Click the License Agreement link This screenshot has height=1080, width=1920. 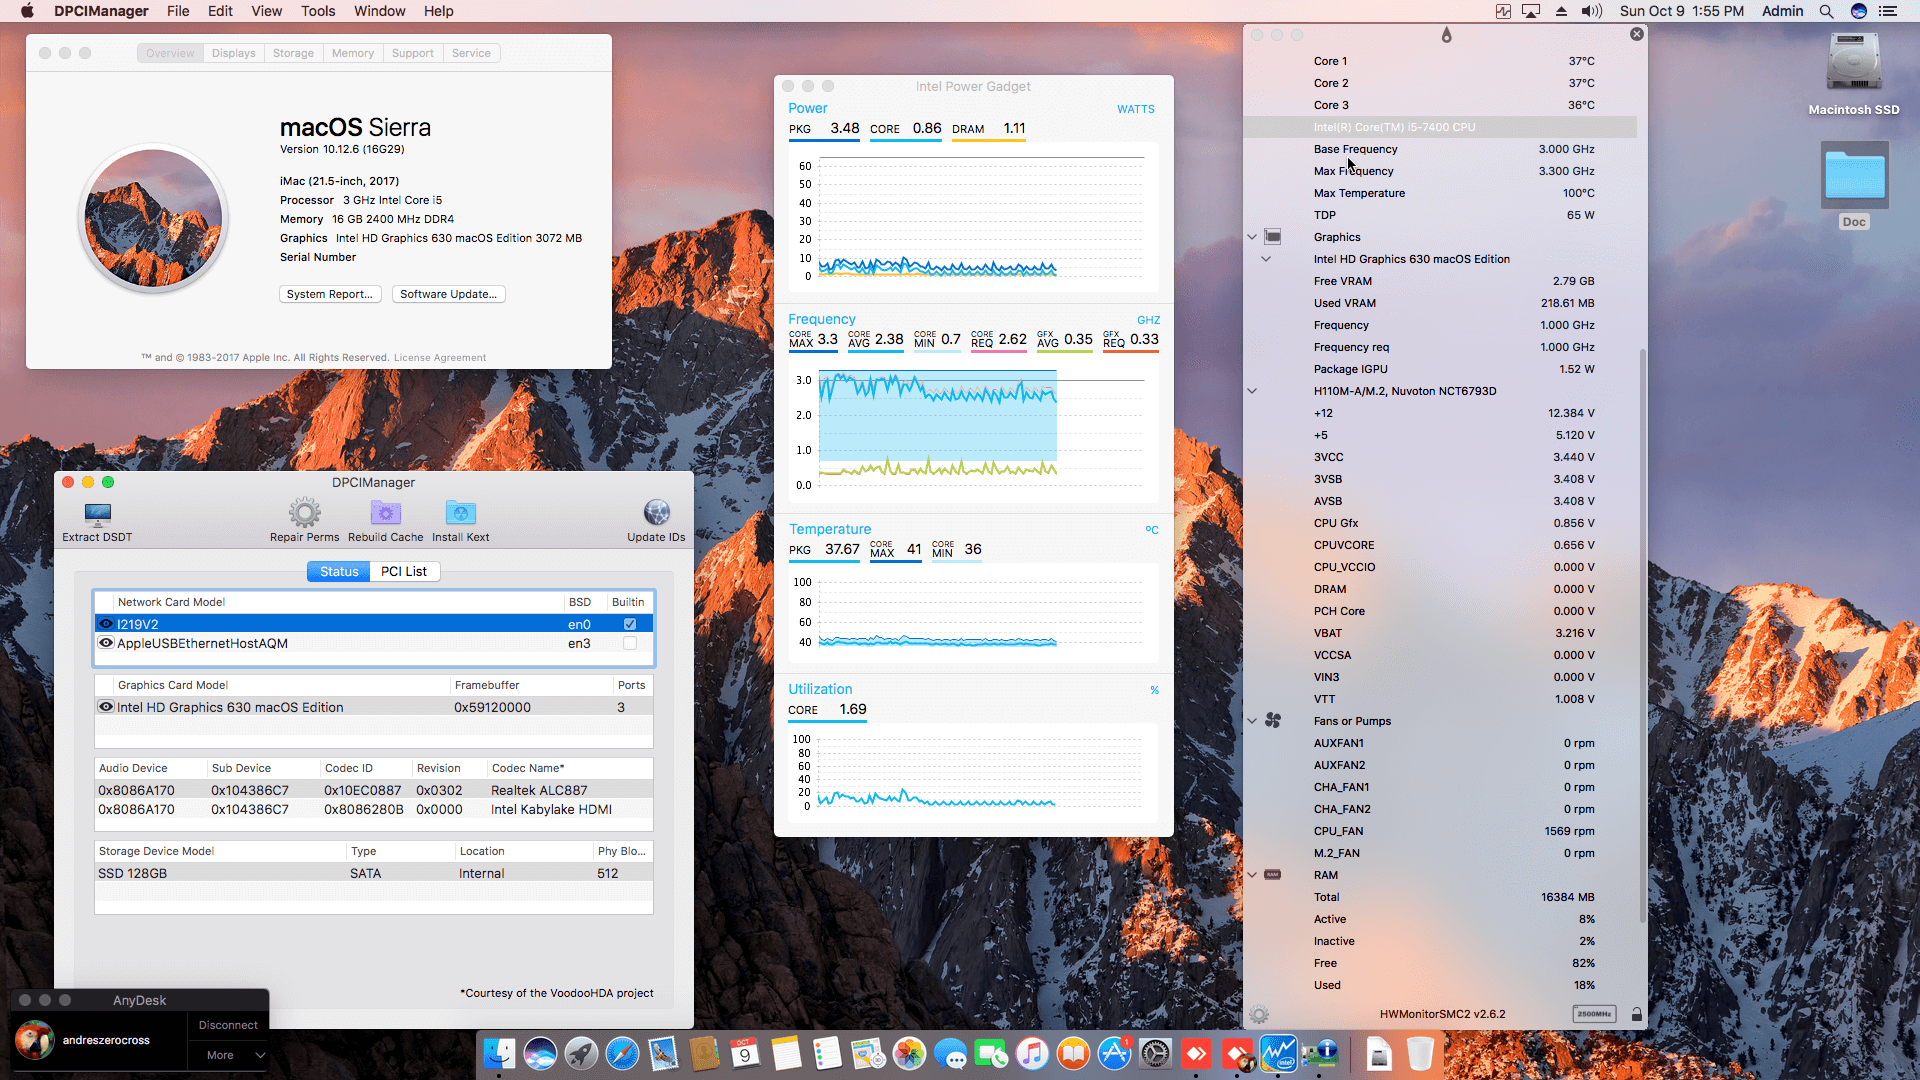coord(440,358)
